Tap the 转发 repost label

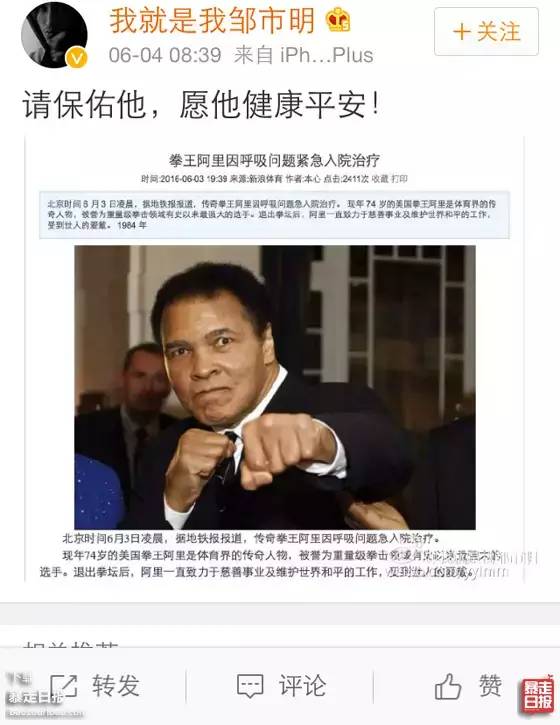click(116, 686)
